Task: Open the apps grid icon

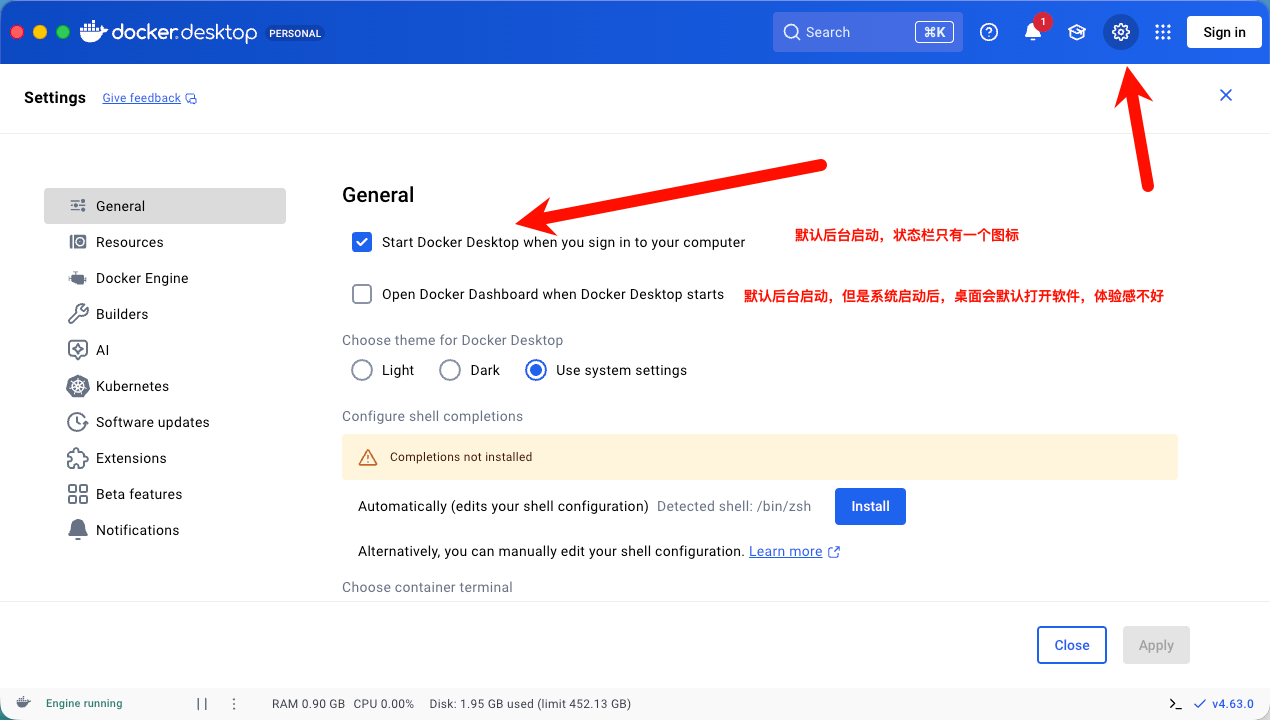Action: click(x=1163, y=32)
